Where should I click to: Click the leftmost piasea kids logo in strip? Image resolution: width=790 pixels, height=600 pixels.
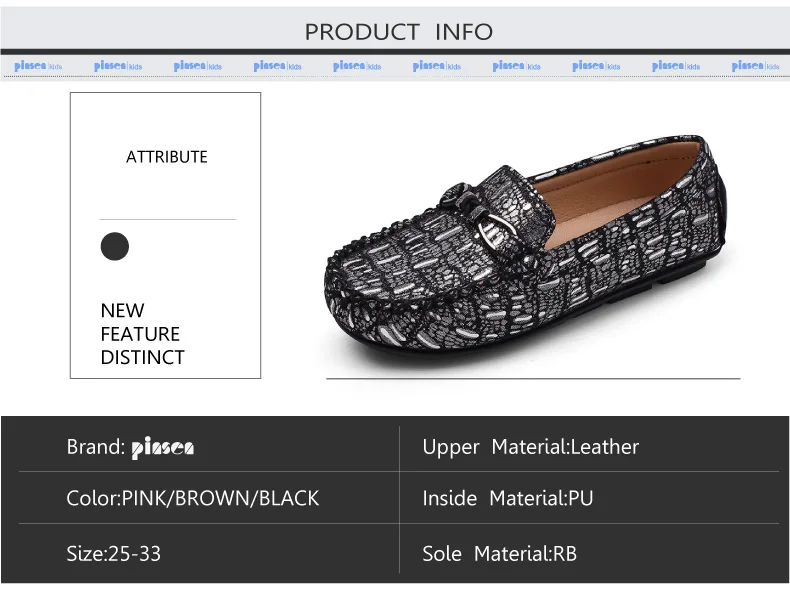pyautogui.click(x=38, y=66)
